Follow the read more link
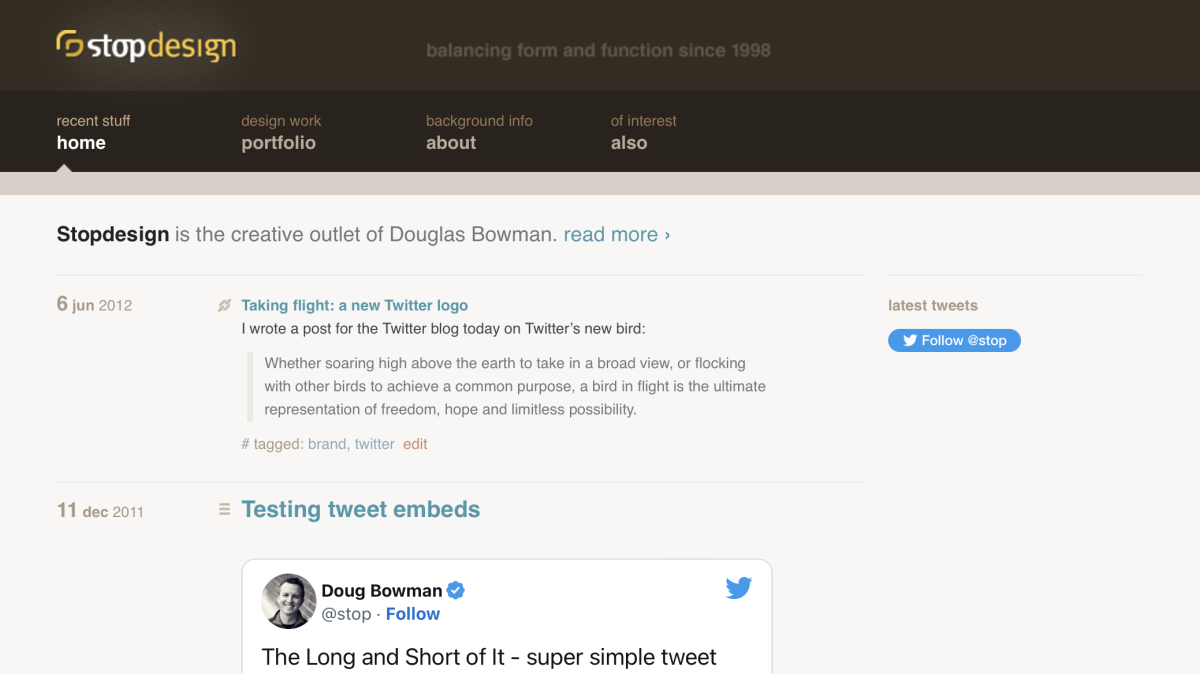The image size is (1200, 674). click(617, 235)
